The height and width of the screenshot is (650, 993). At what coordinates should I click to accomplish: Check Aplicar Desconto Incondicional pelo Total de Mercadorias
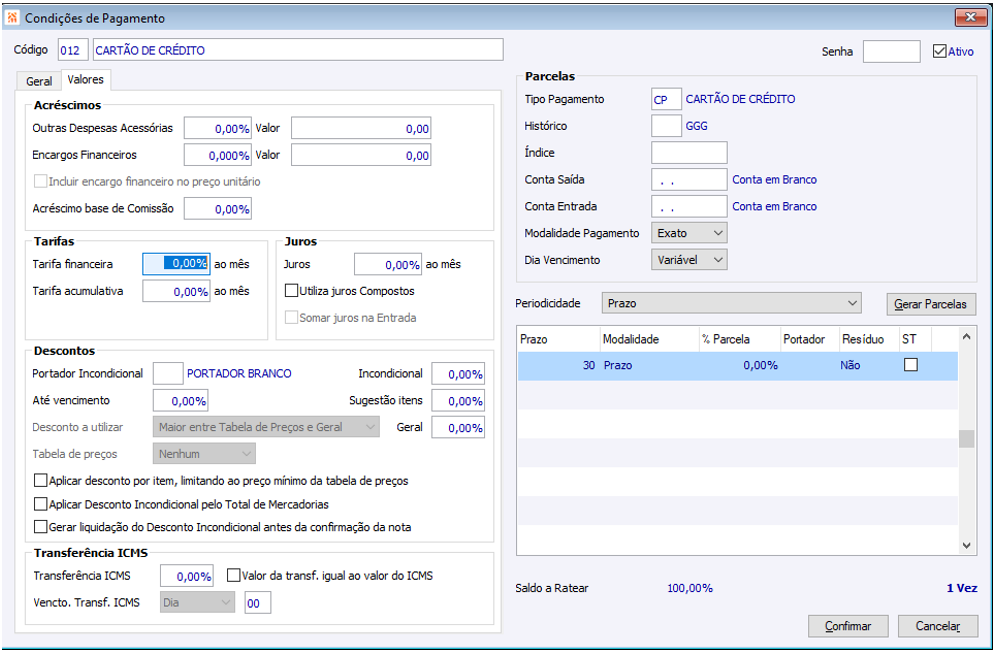41,504
